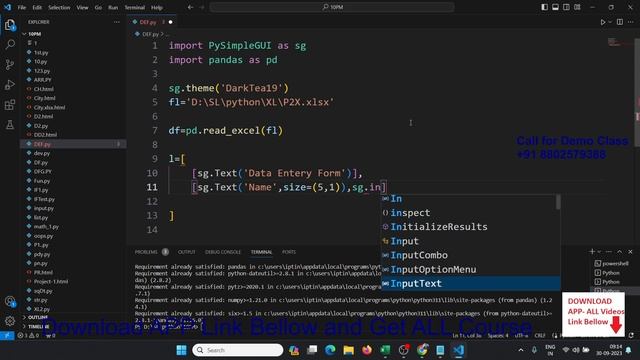Switch to the TERMINAL panel tab
Viewport: 640px width, 360px height.
click(261, 252)
